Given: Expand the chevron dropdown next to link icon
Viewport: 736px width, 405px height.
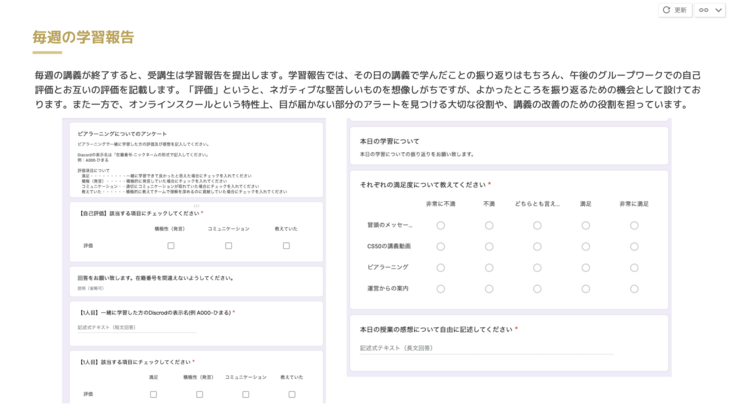Looking at the screenshot, I should pos(718,10).
